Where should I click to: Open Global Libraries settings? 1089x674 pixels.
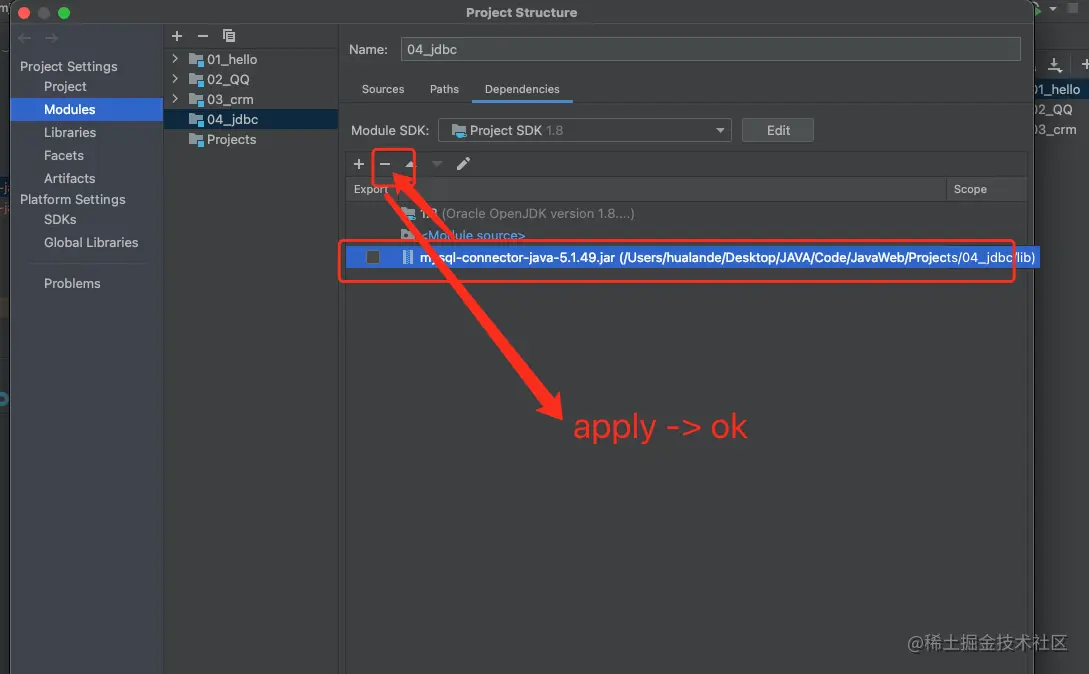click(x=91, y=243)
